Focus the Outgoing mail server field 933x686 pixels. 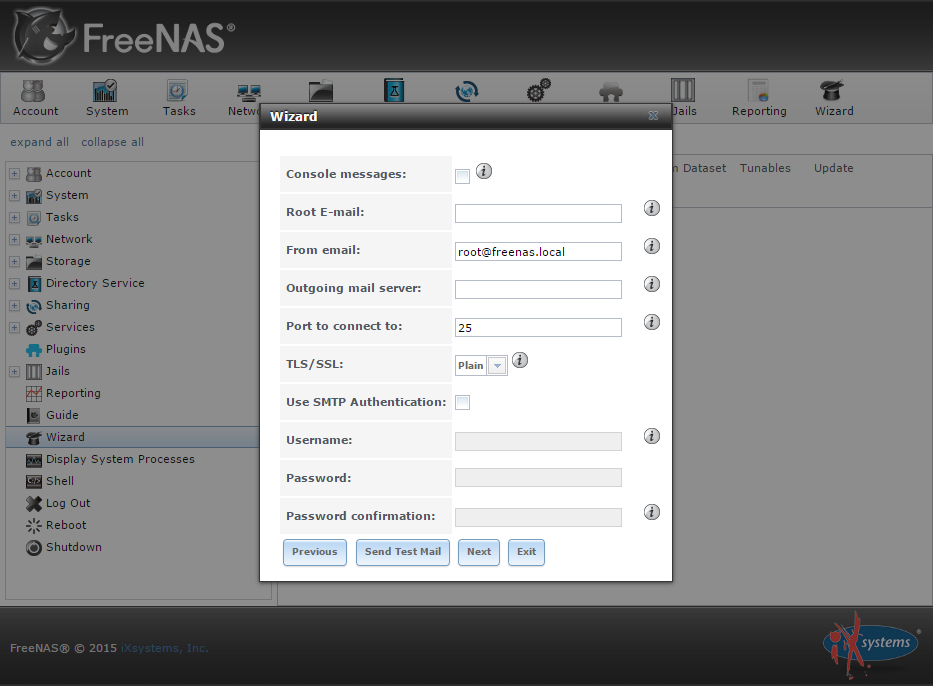538,290
